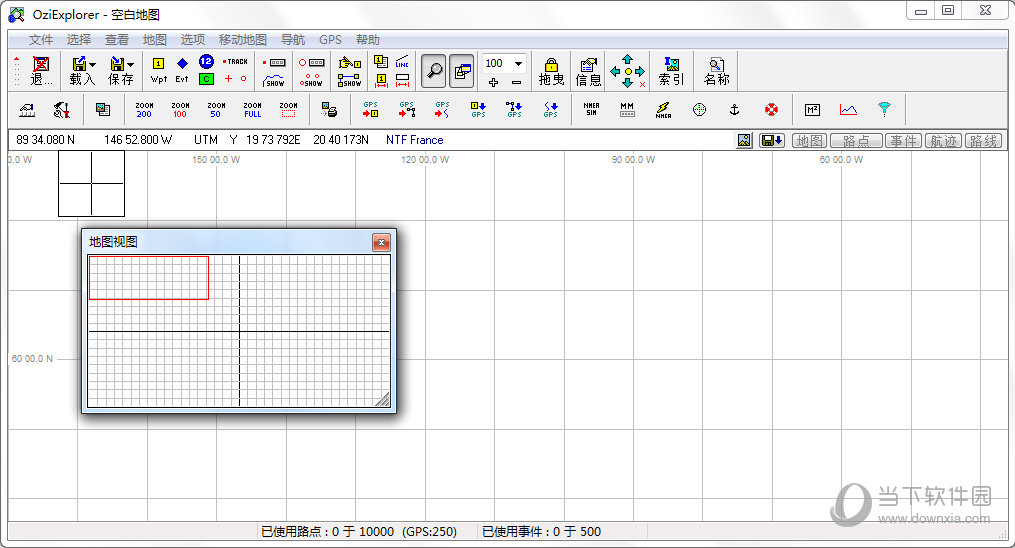Open the 导航 menu
This screenshot has height=548, width=1015.
click(293, 40)
